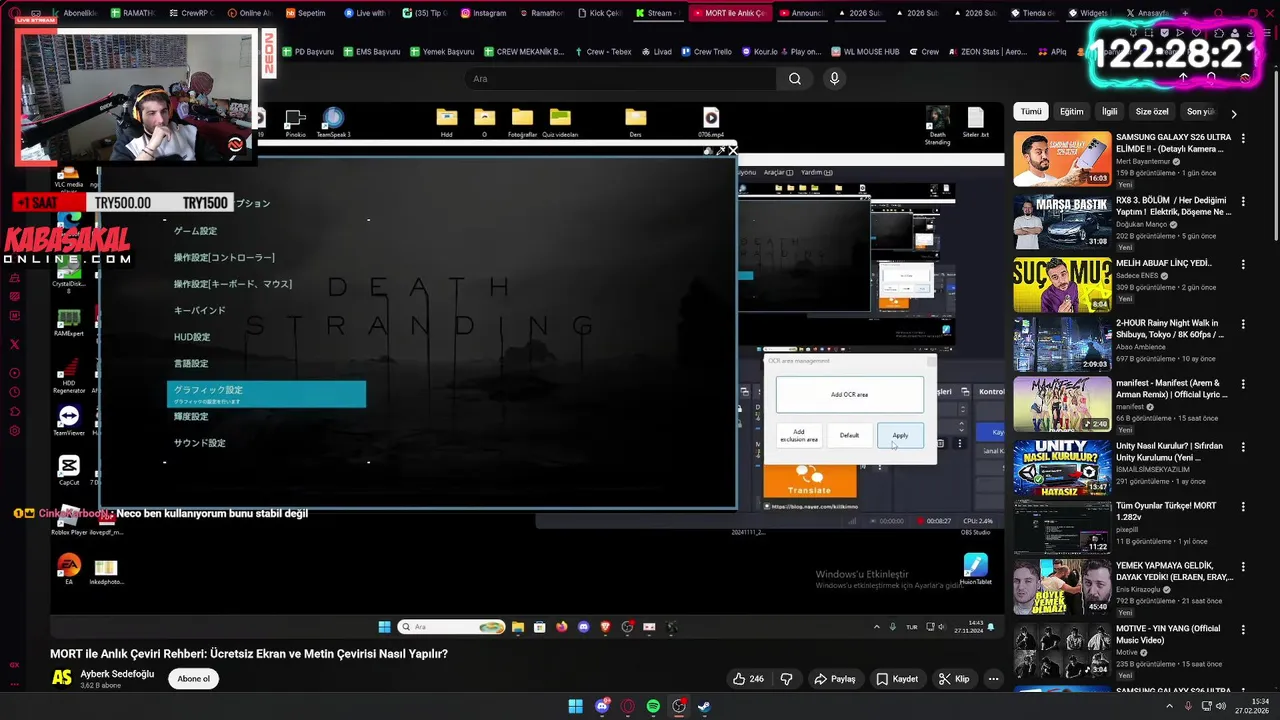Open options menu for Yemek Yapmaya Geldik video
1280x720 pixels.
(1244, 567)
